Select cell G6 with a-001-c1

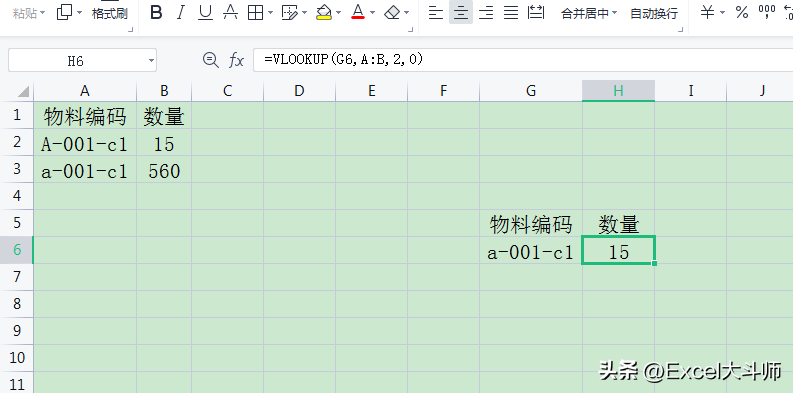531,250
